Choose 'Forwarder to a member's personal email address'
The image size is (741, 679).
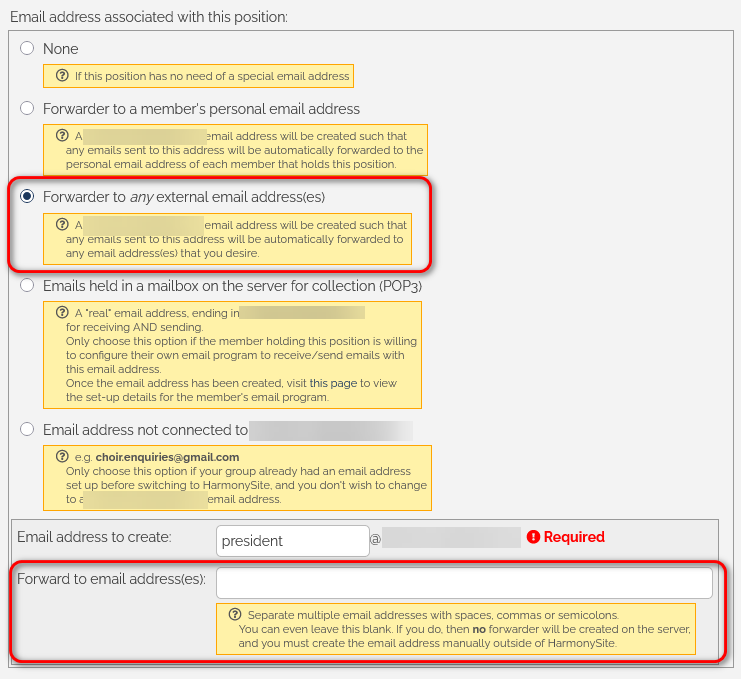(x=27, y=108)
